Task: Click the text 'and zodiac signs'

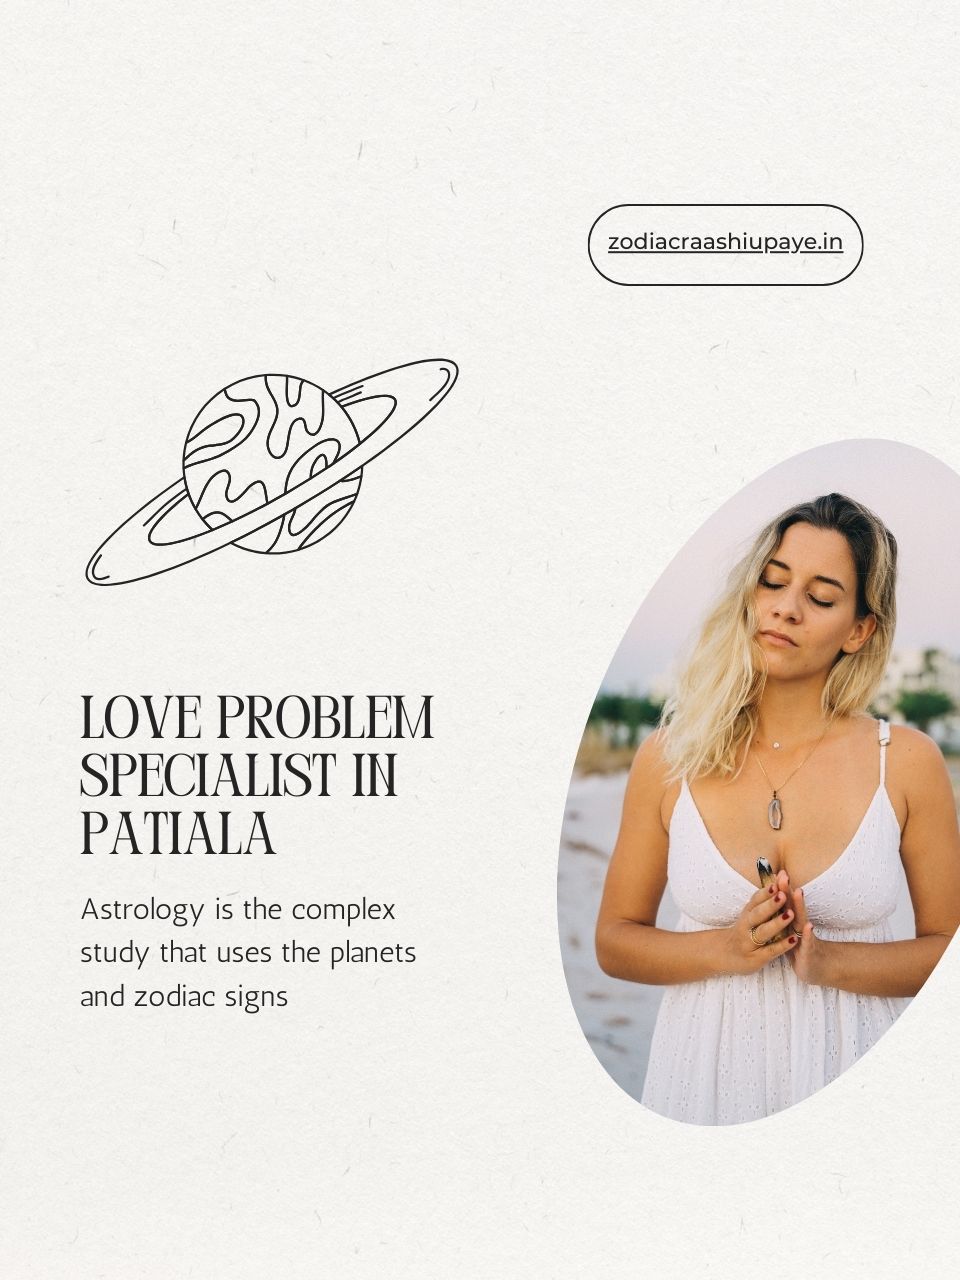Action: (184, 997)
